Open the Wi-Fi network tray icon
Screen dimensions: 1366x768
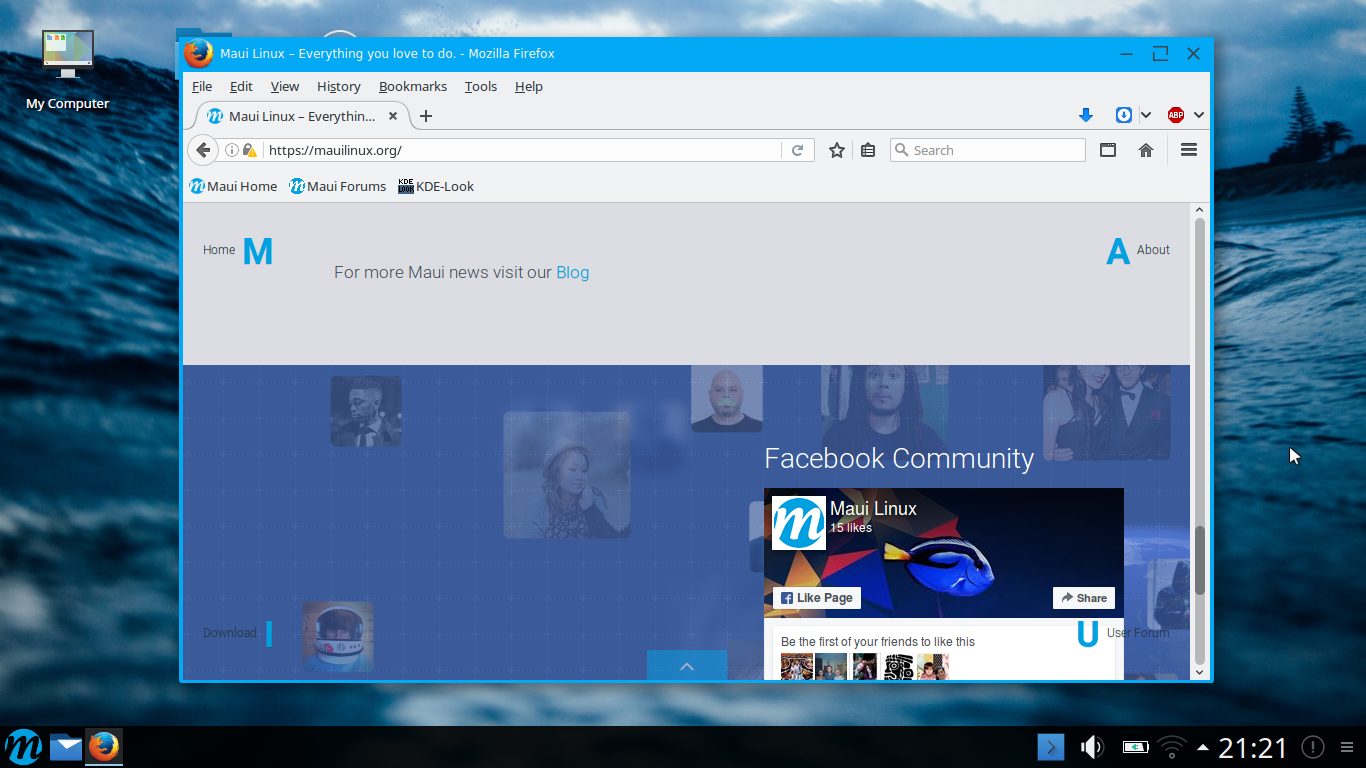click(1172, 747)
